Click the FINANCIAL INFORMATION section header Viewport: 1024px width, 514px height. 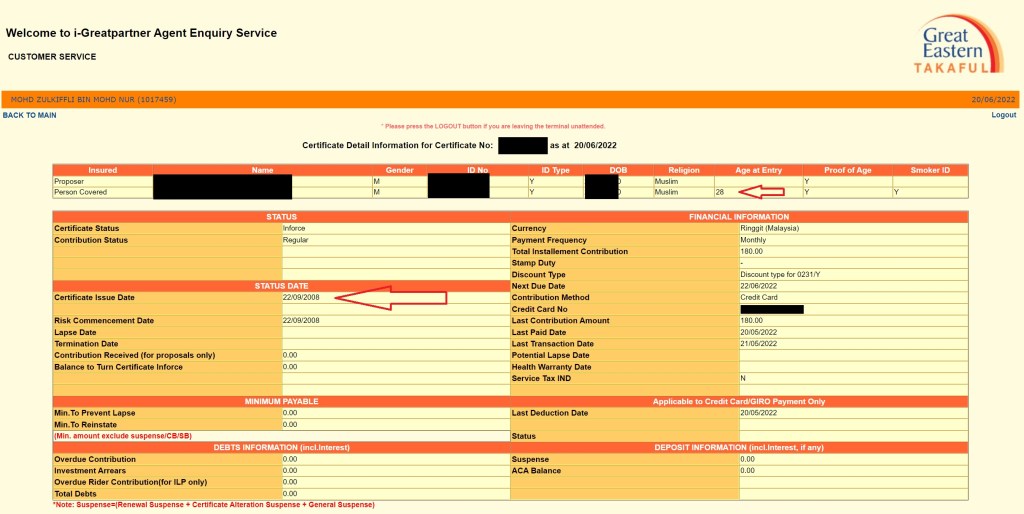pyautogui.click(x=739, y=217)
